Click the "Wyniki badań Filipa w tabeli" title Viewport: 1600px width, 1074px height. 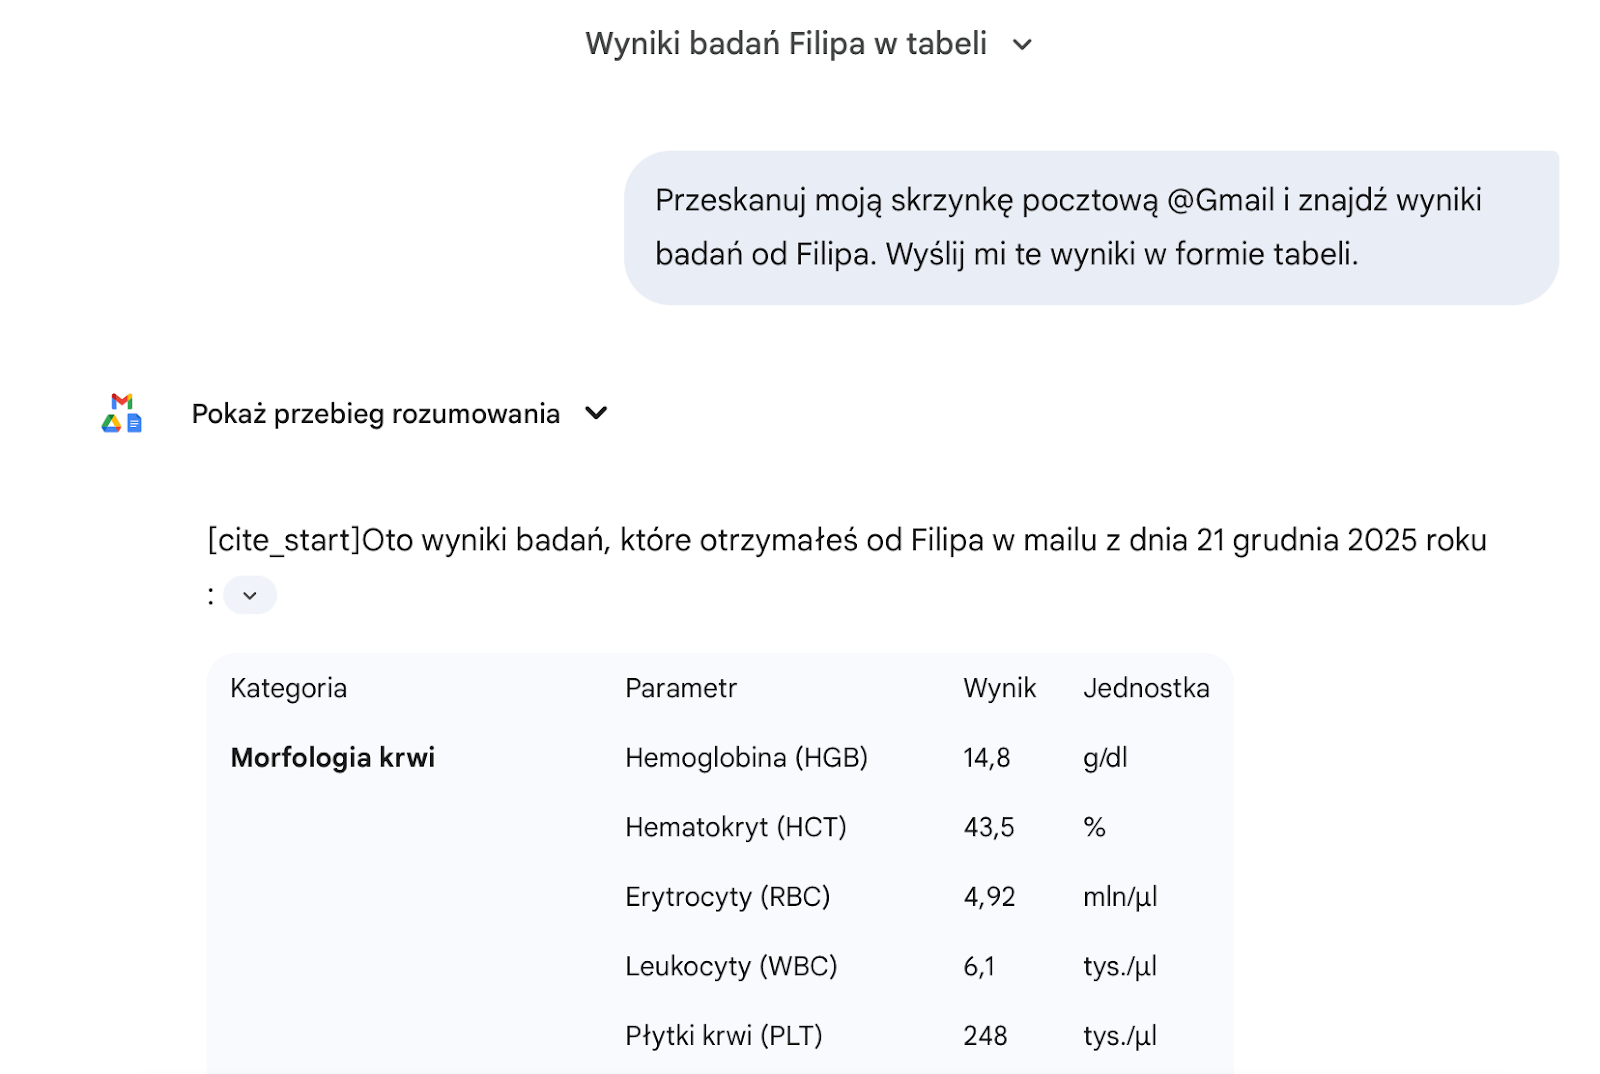click(786, 44)
